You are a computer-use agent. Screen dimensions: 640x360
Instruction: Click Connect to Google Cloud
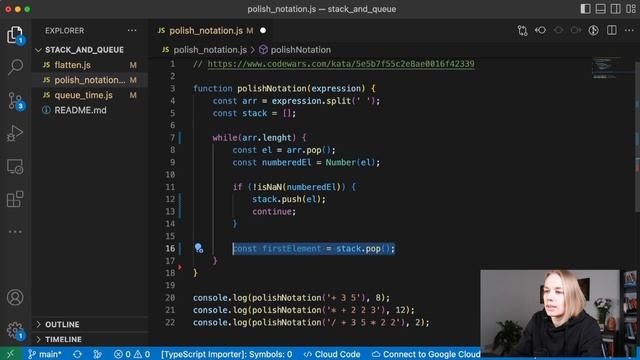point(426,354)
